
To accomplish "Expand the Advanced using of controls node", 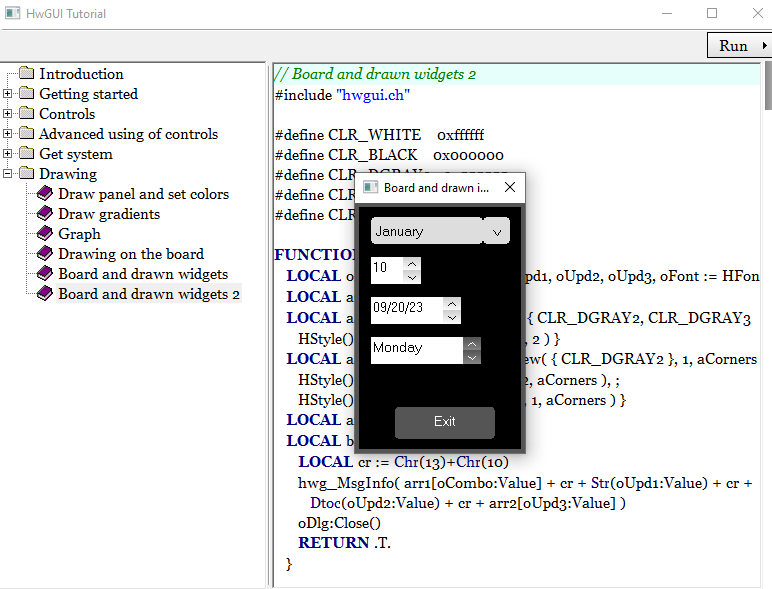I will coord(8,134).
